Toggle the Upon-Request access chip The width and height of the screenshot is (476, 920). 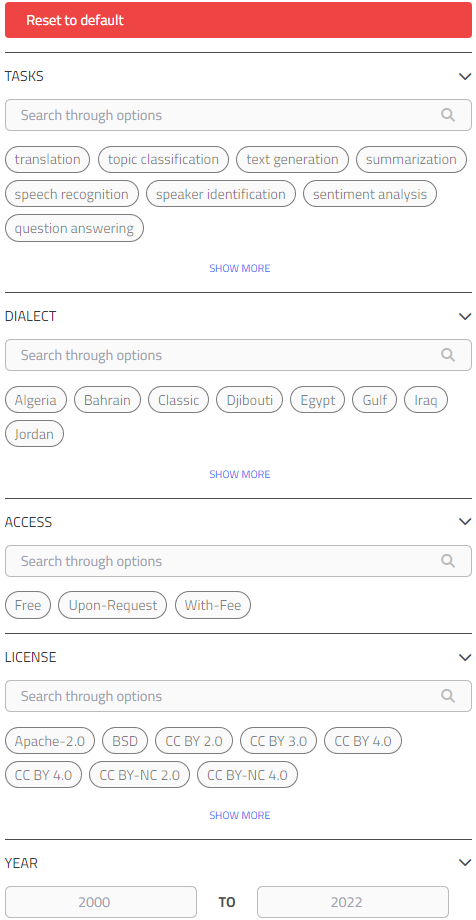pyautogui.click(x=113, y=606)
